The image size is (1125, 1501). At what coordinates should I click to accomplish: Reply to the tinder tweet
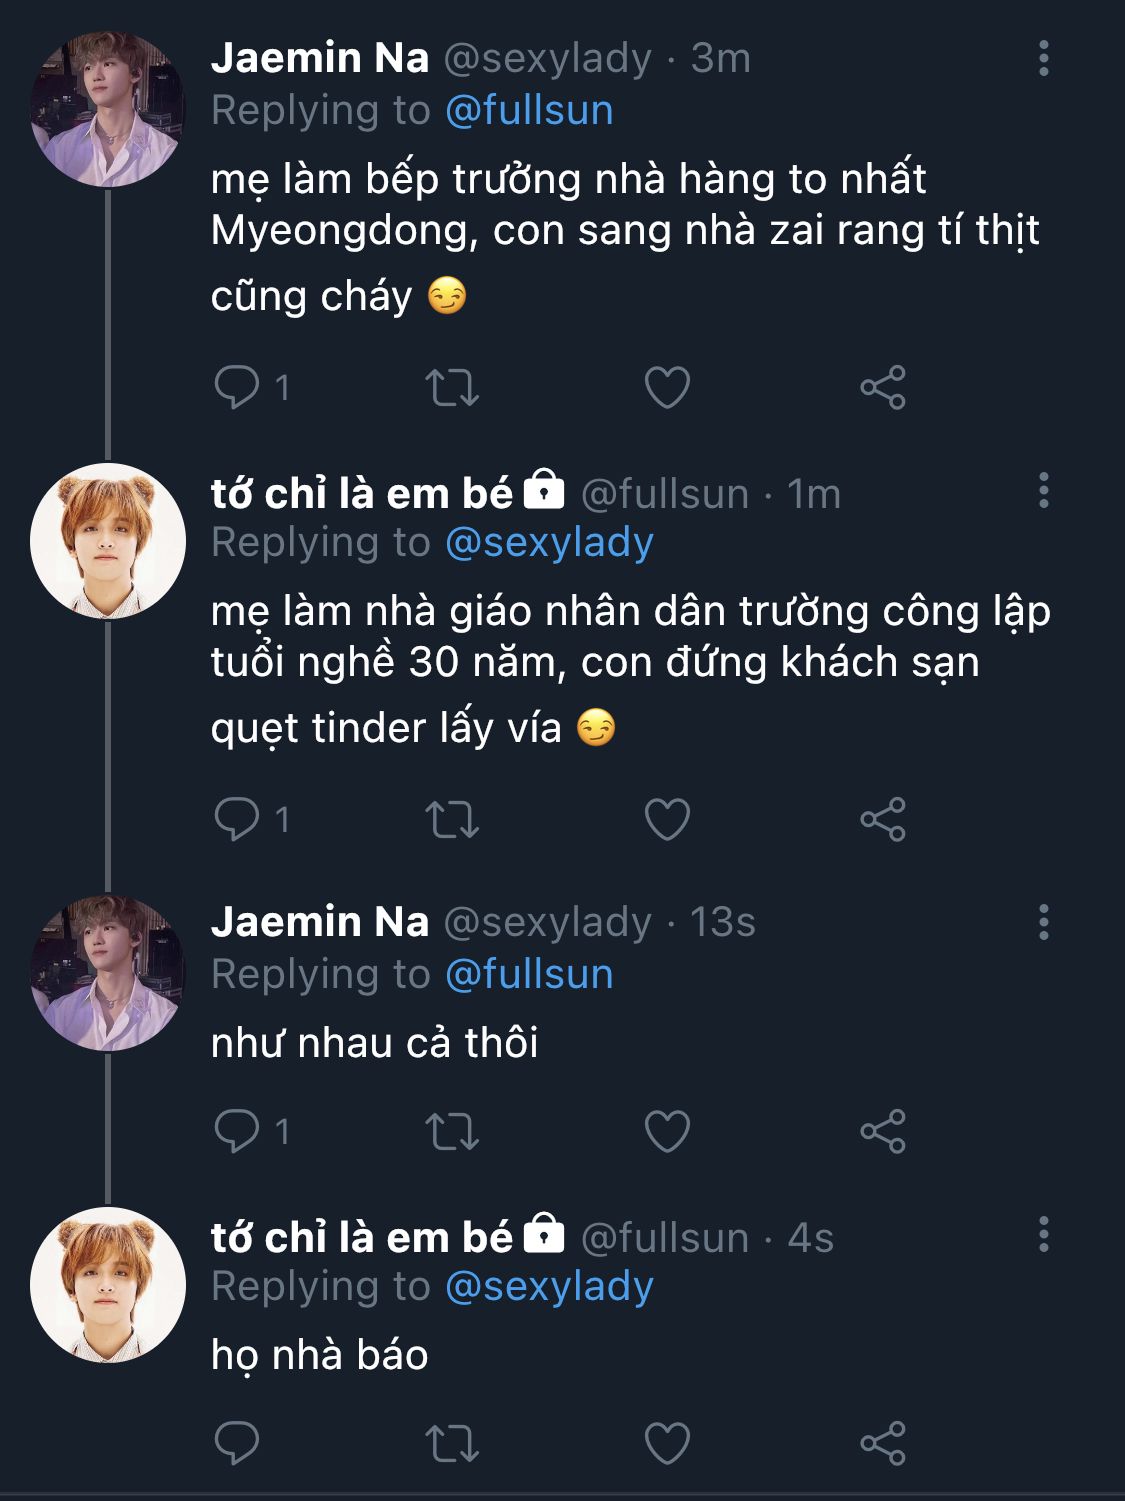coord(237,819)
